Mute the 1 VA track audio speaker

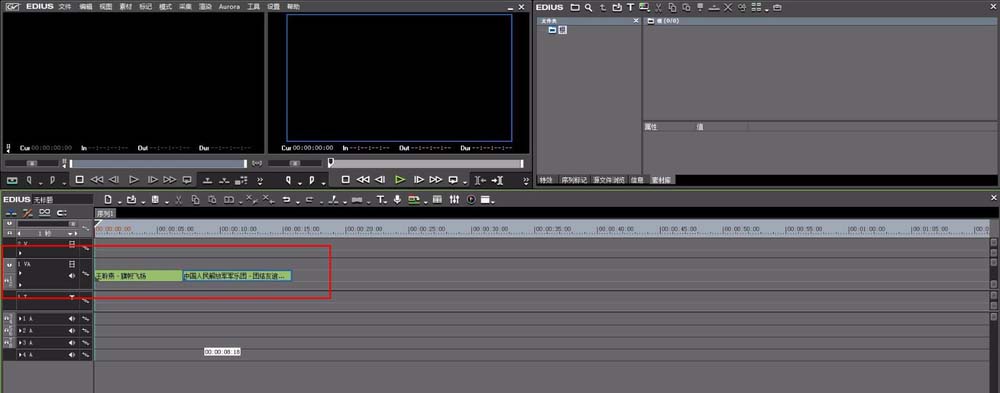pos(71,276)
